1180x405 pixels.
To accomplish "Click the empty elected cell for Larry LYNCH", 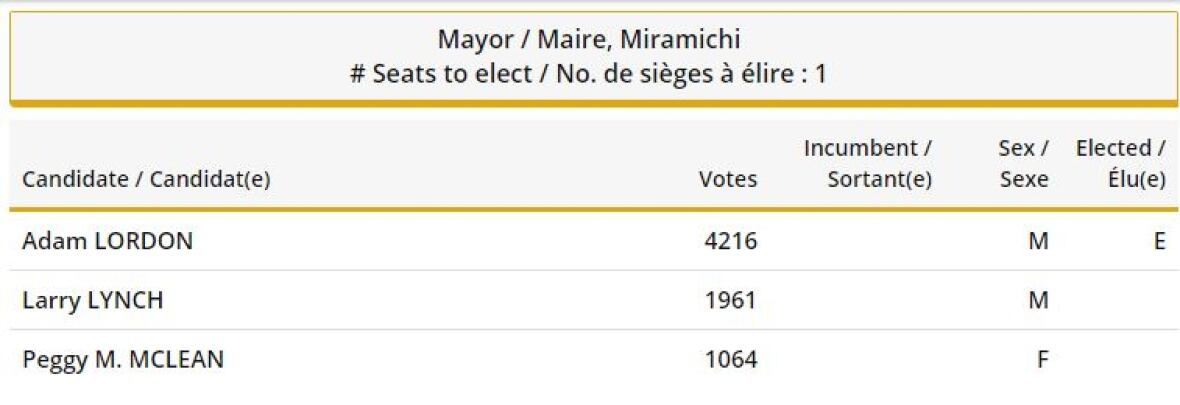I will (x=1120, y=300).
